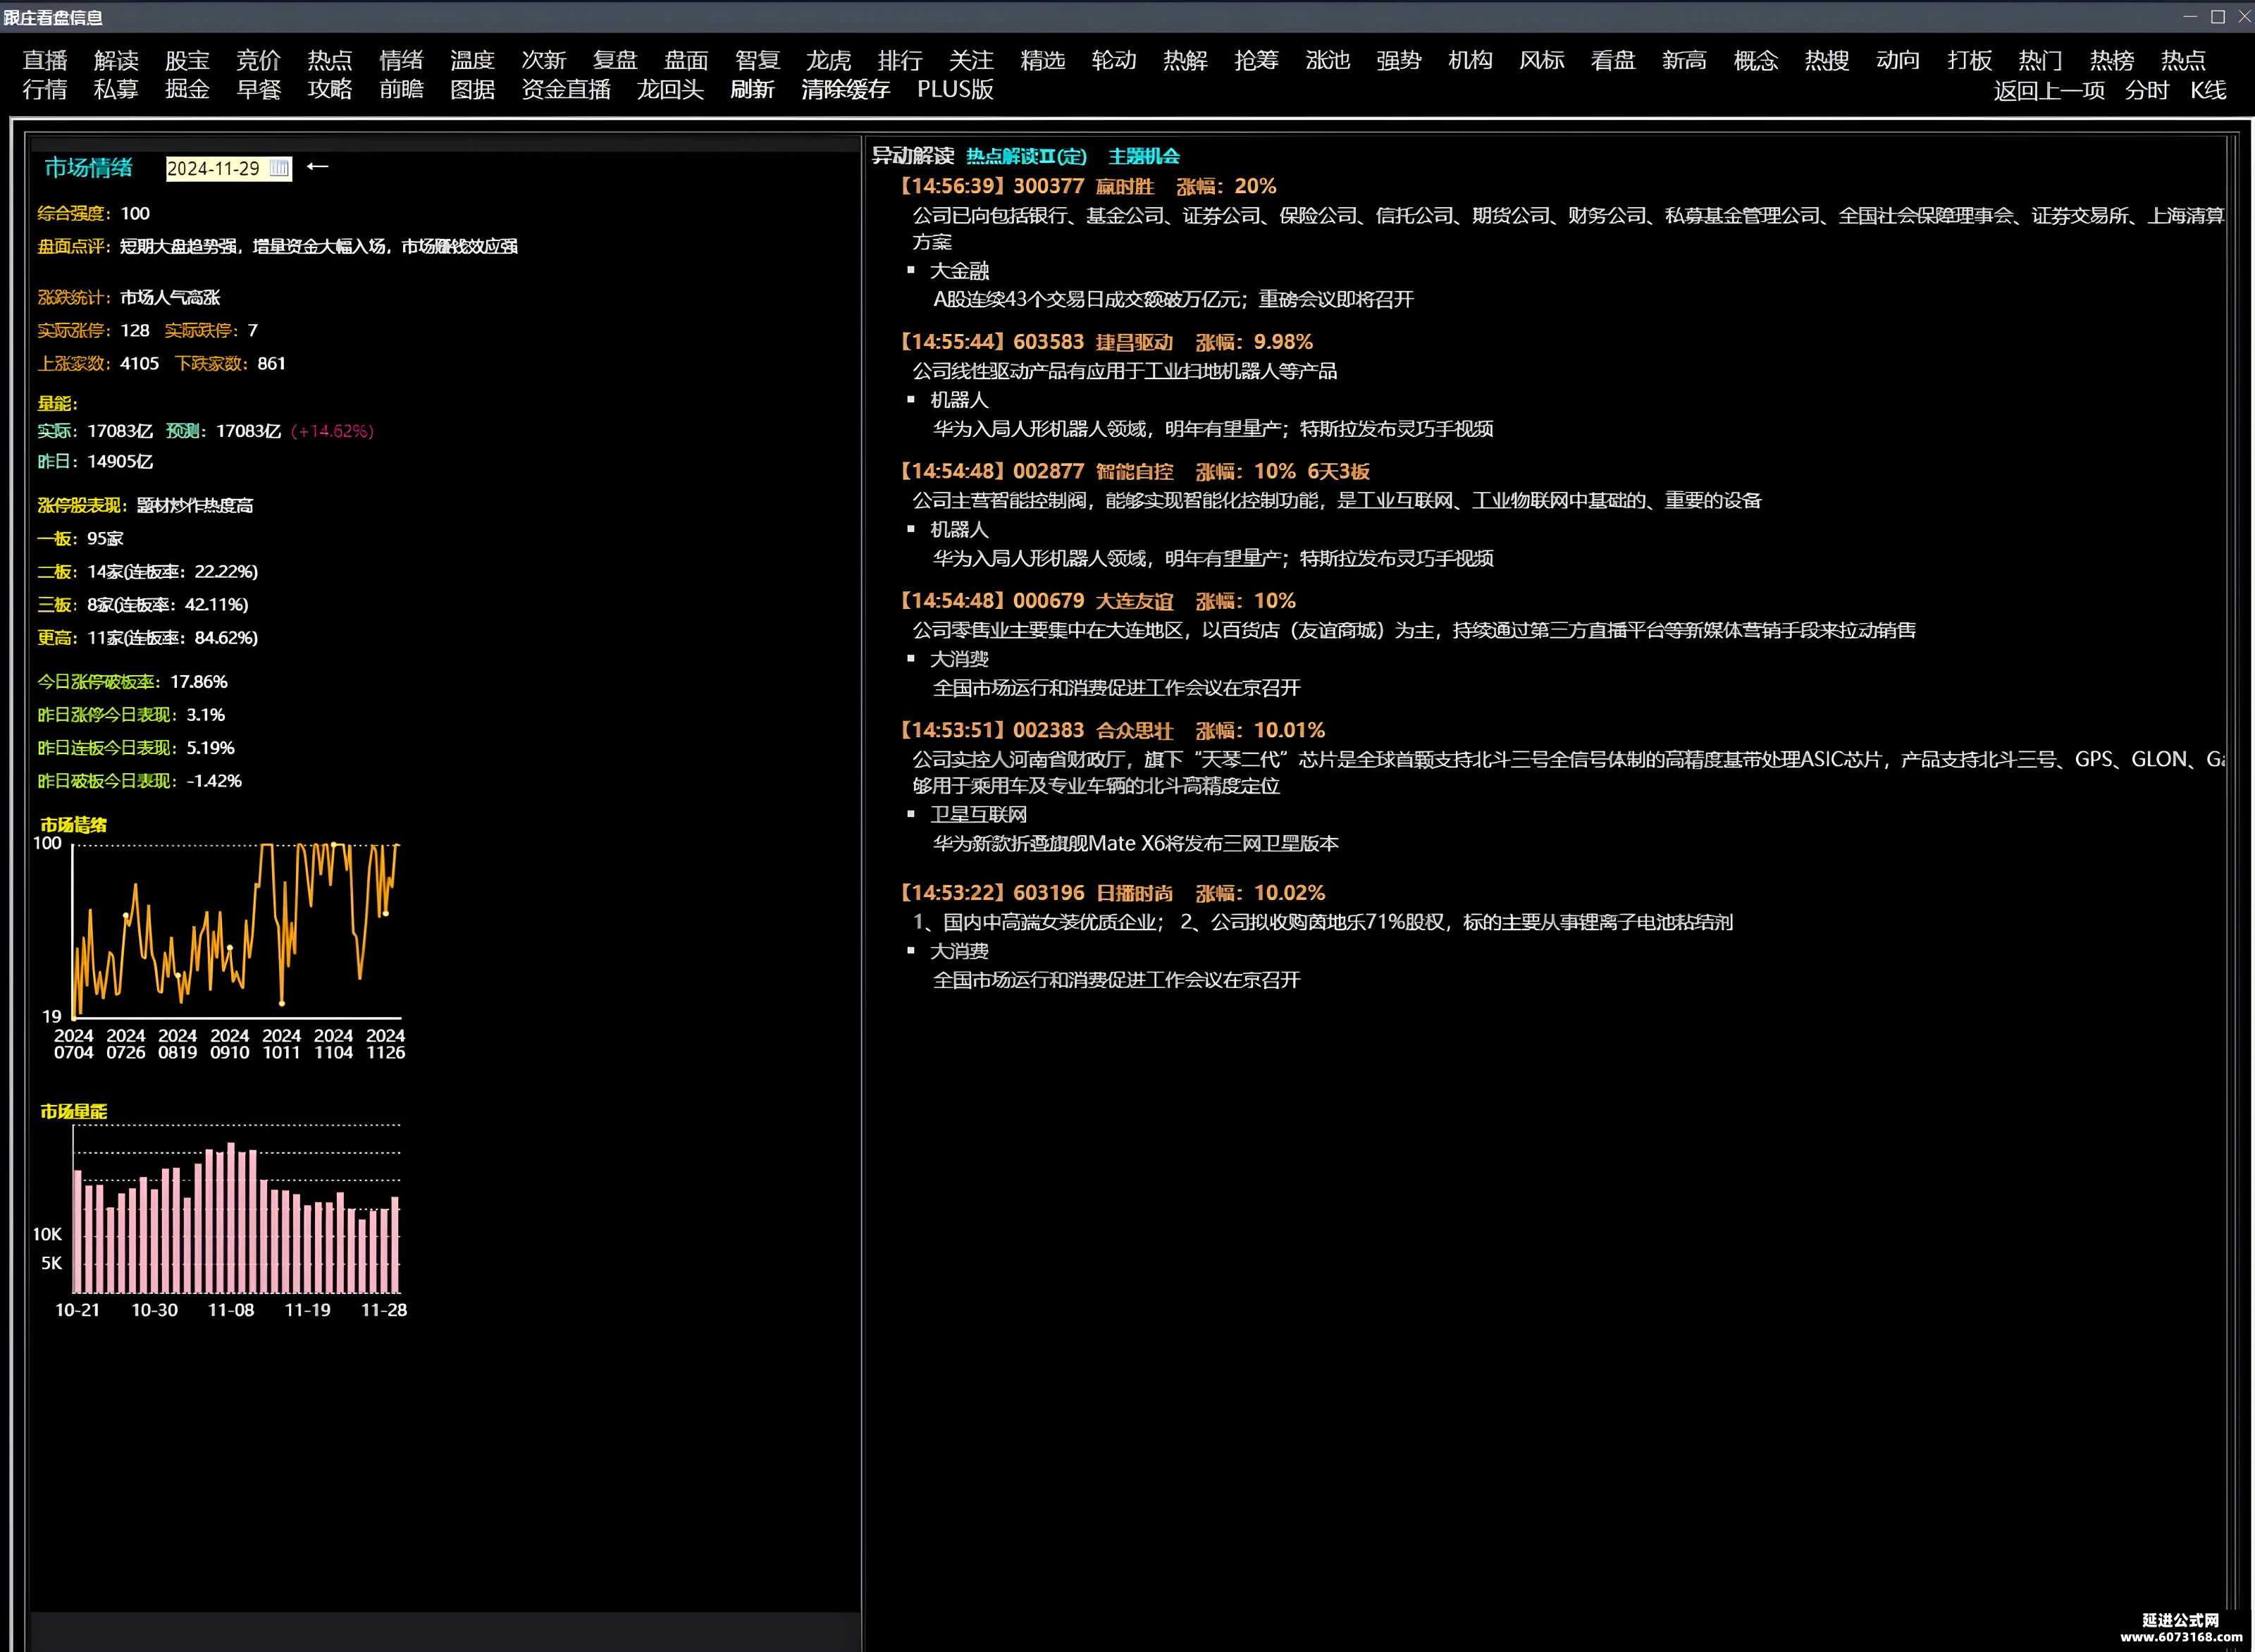Open the 直播 menu item
2255x1652 pixels.
45,60
